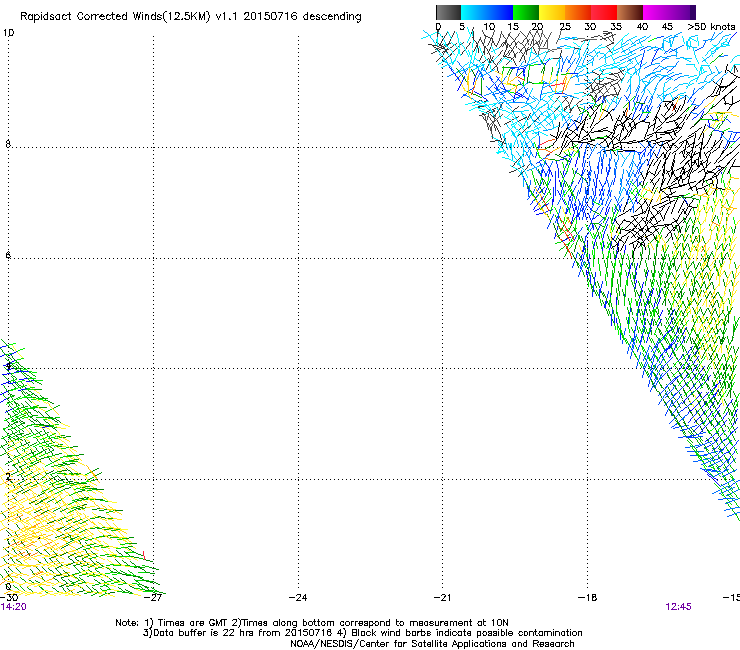The height and width of the screenshot is (650, 740).
Task: Click the red 30-35 knots legend swatch
Action: 604,12
